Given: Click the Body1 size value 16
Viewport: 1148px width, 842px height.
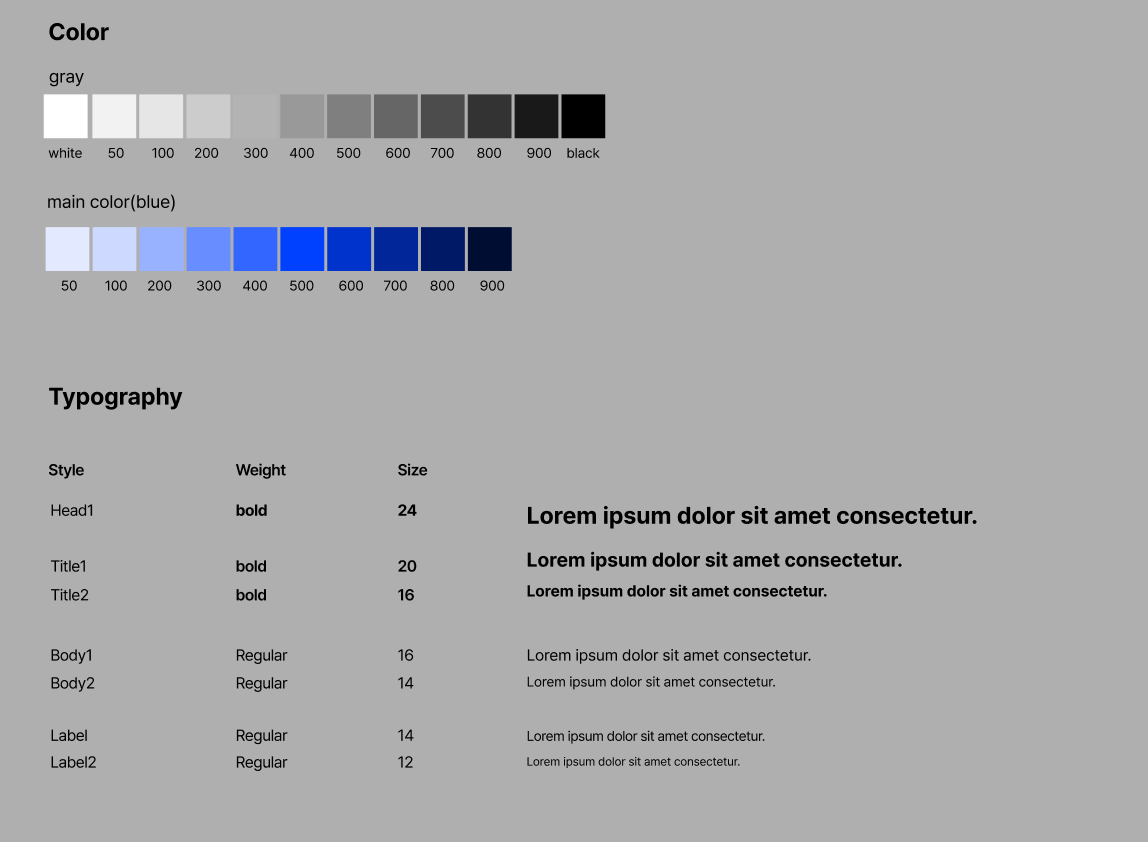Looking at the screenshot, I should (406, 655).
